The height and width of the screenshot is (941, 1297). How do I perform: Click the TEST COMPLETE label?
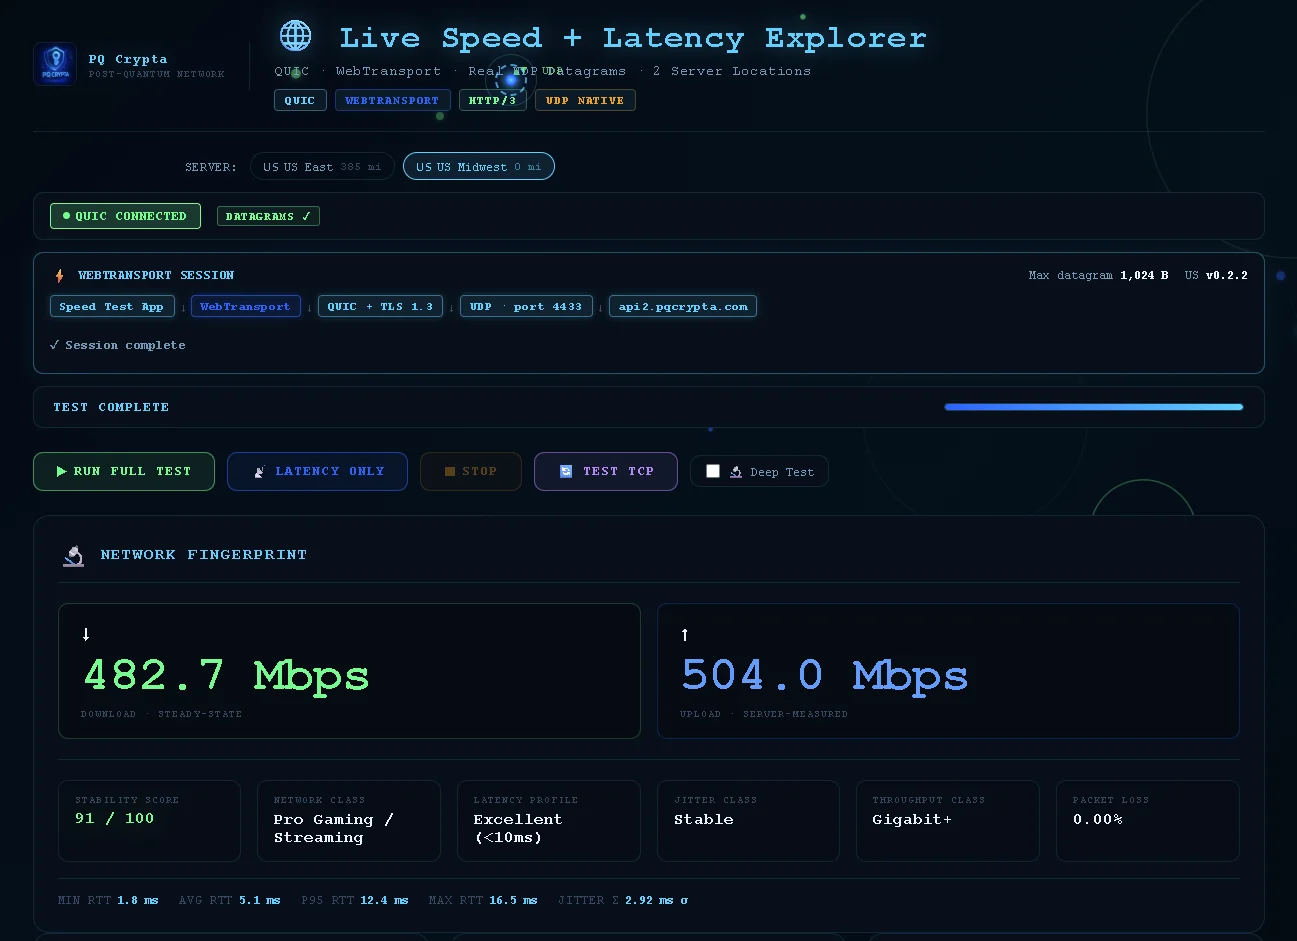(111, 407)
